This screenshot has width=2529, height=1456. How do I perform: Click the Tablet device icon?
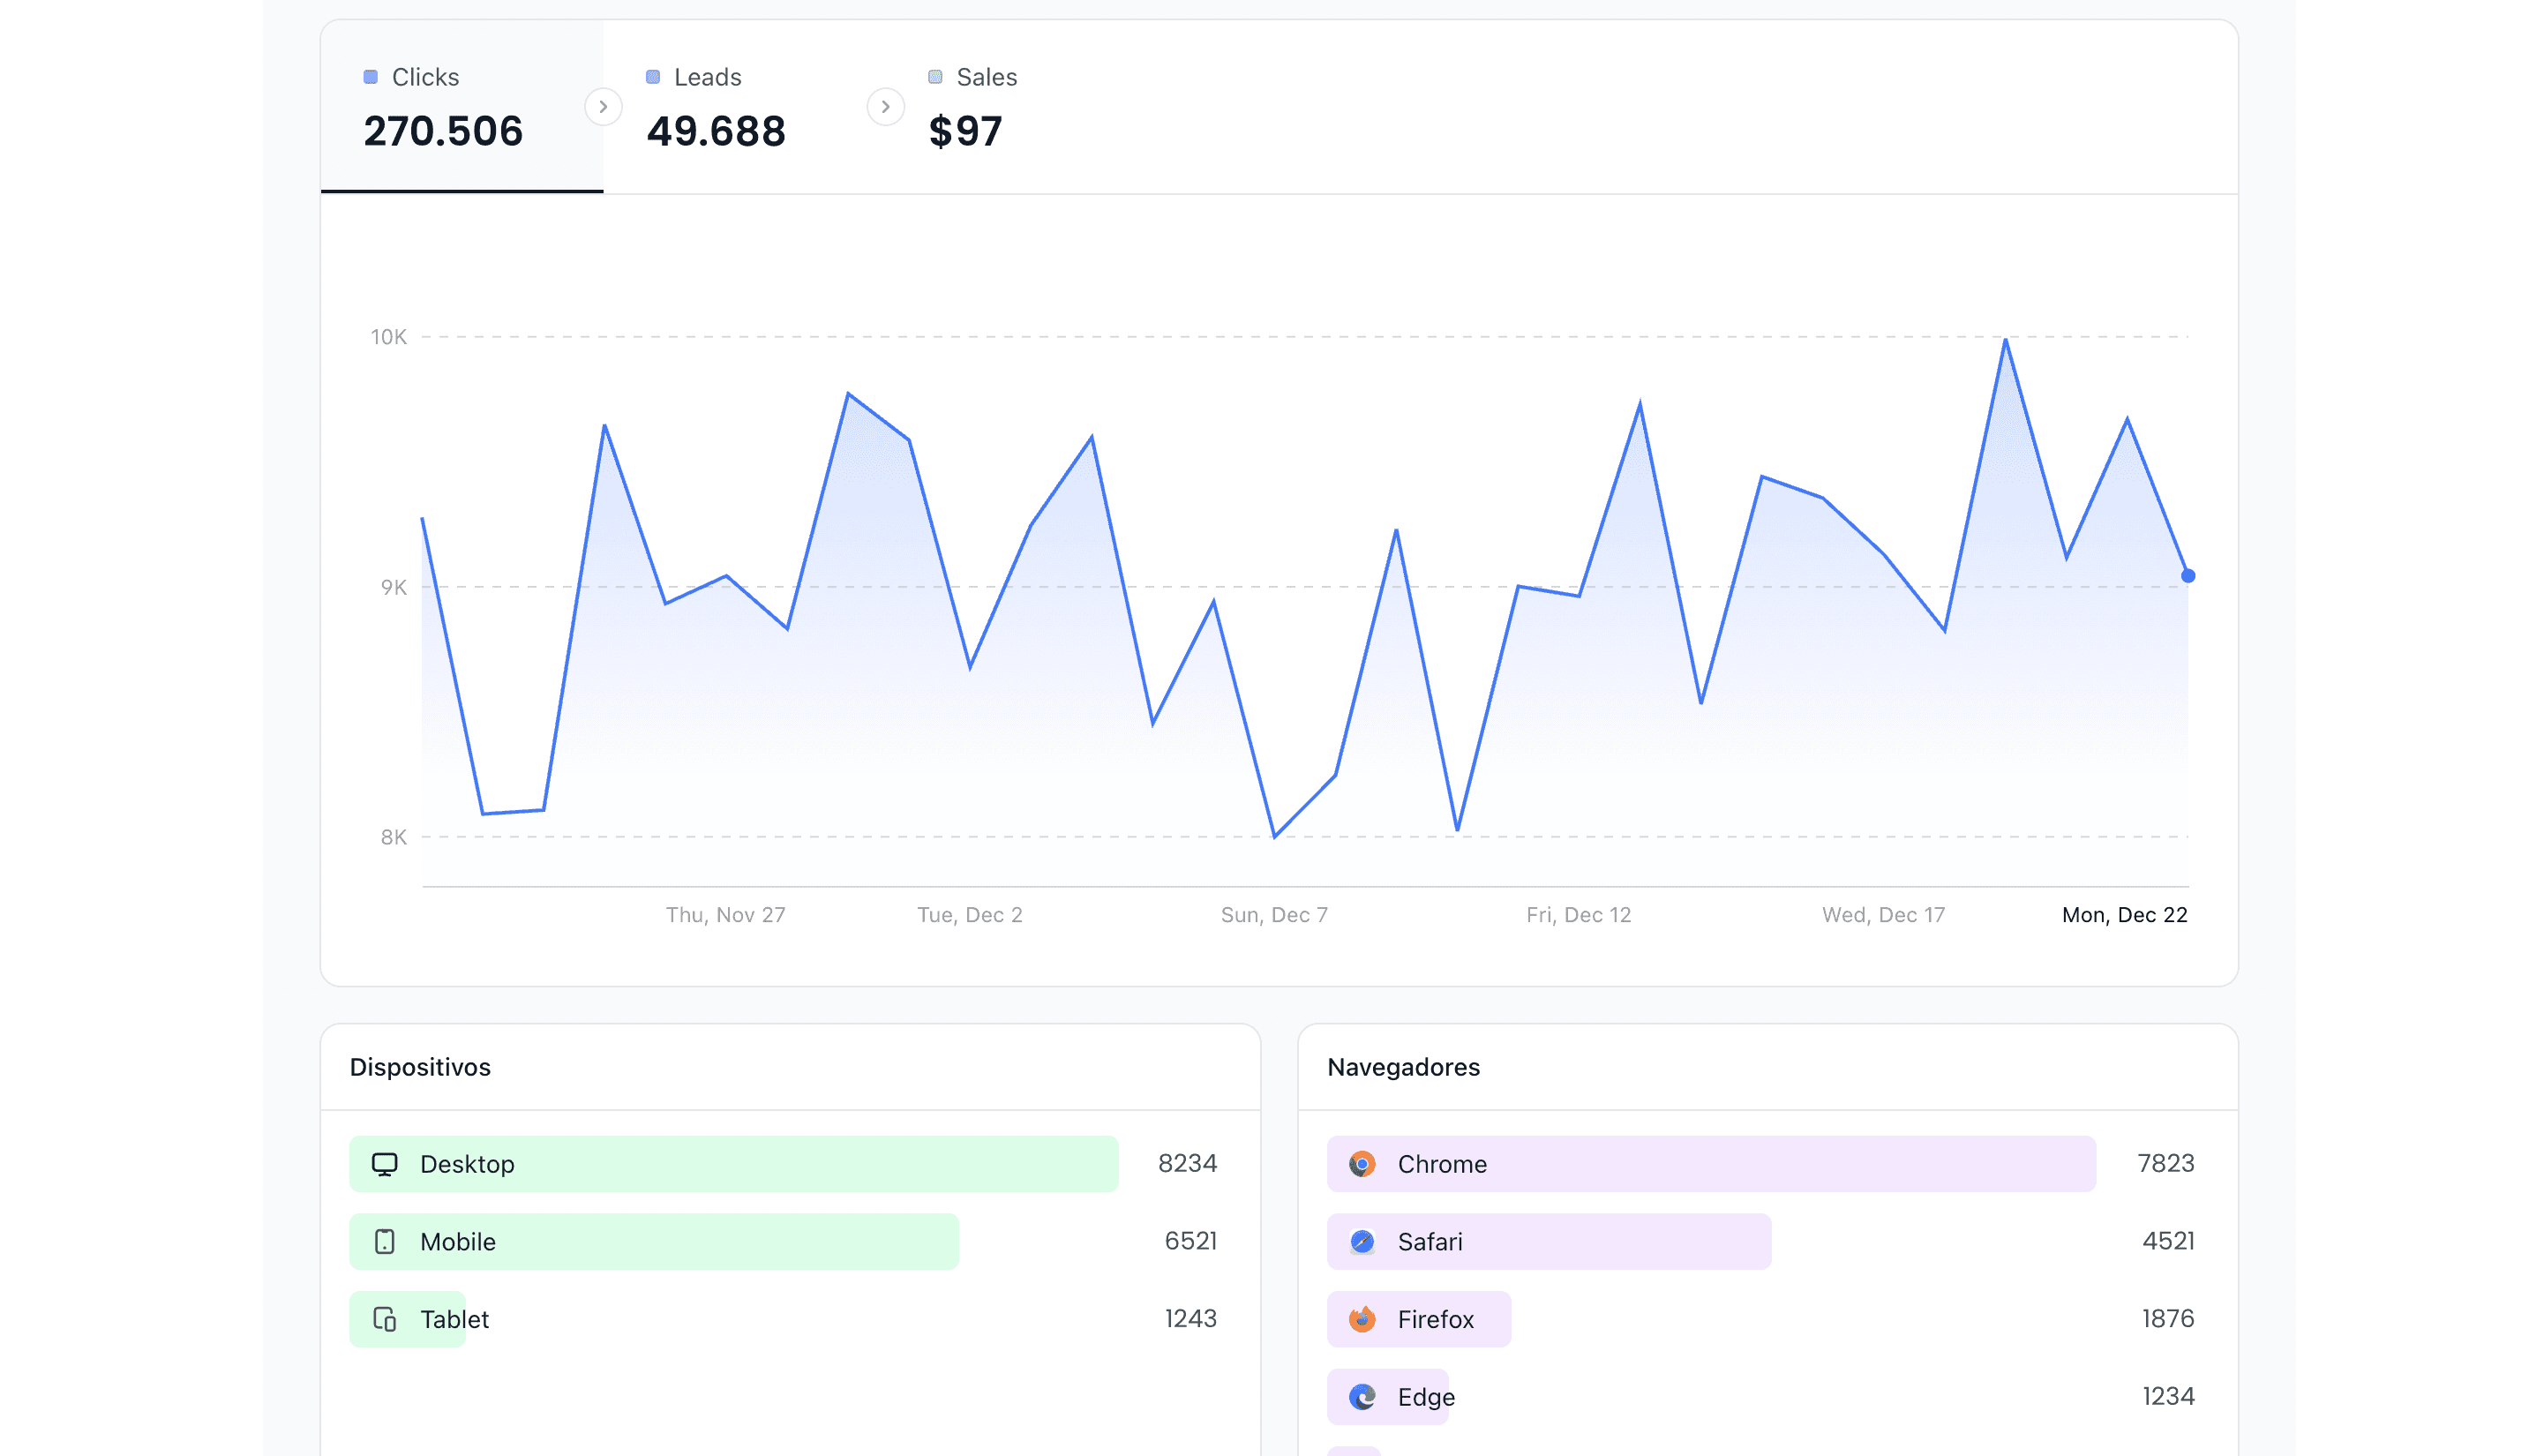click(385, 1320)
